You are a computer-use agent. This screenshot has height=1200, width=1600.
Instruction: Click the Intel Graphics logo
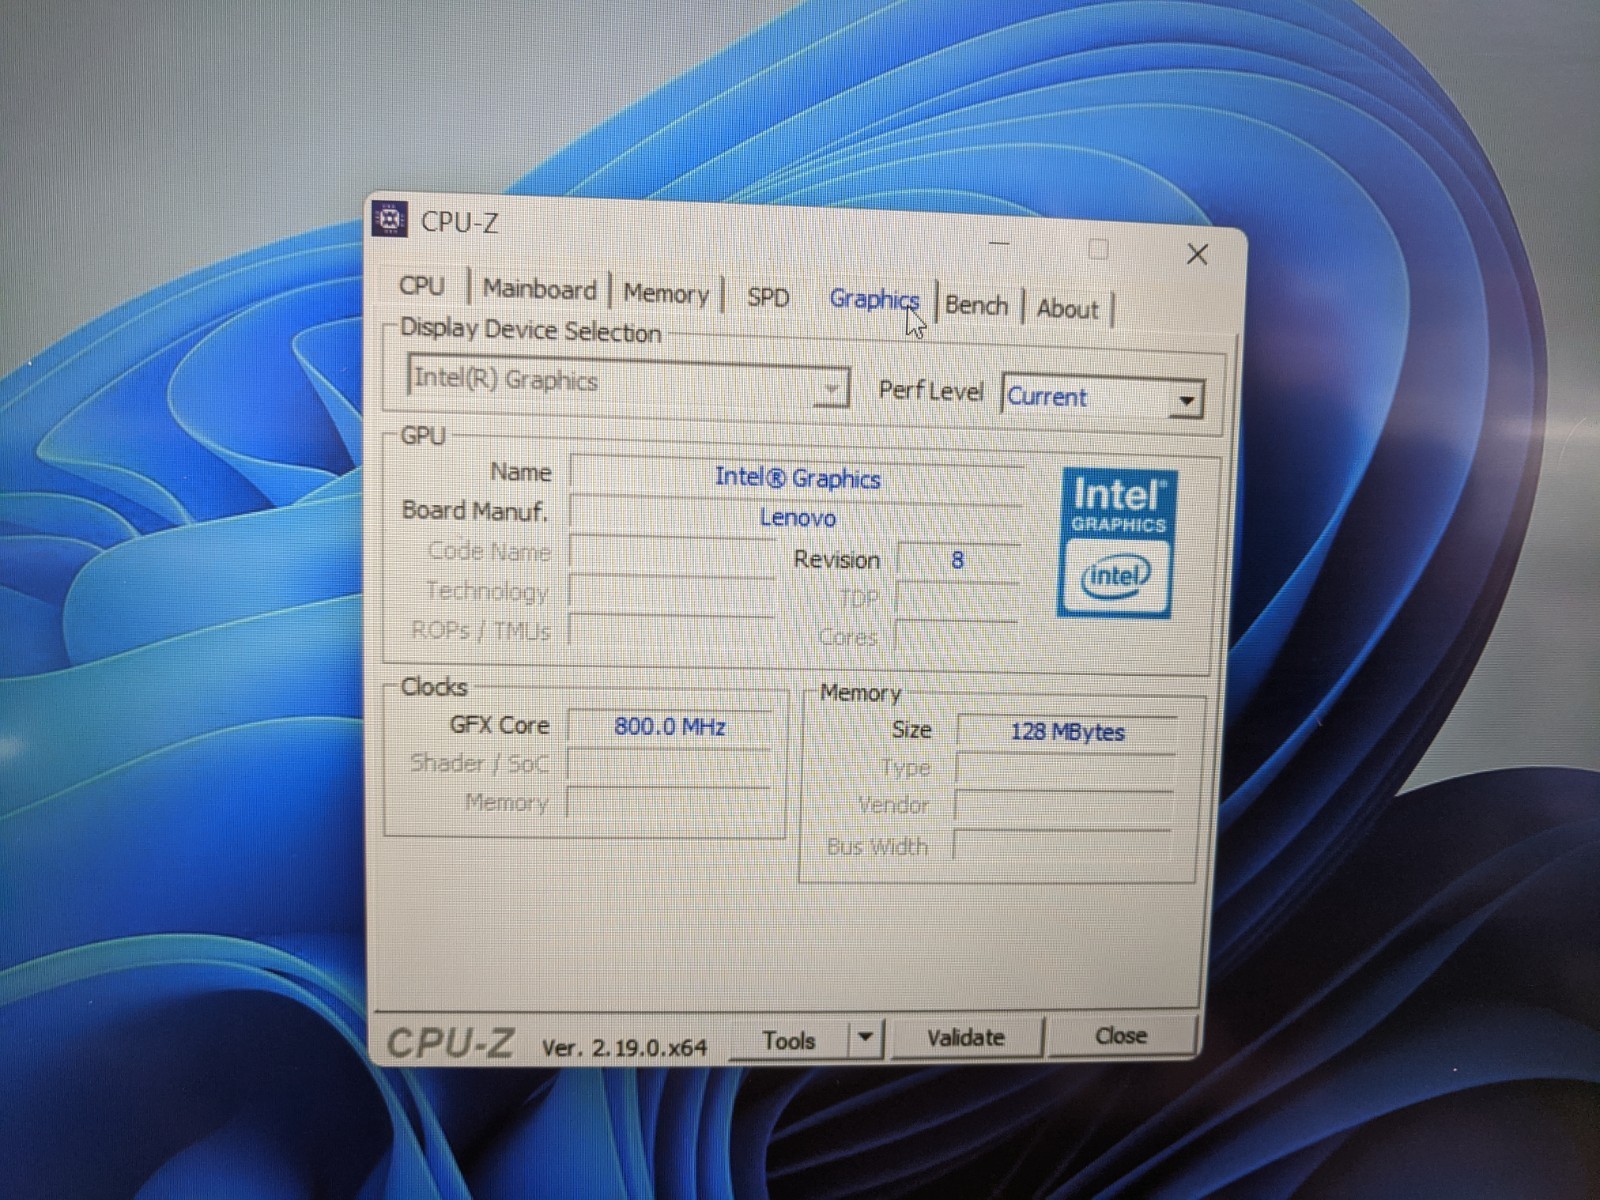tap(1117, 543)
